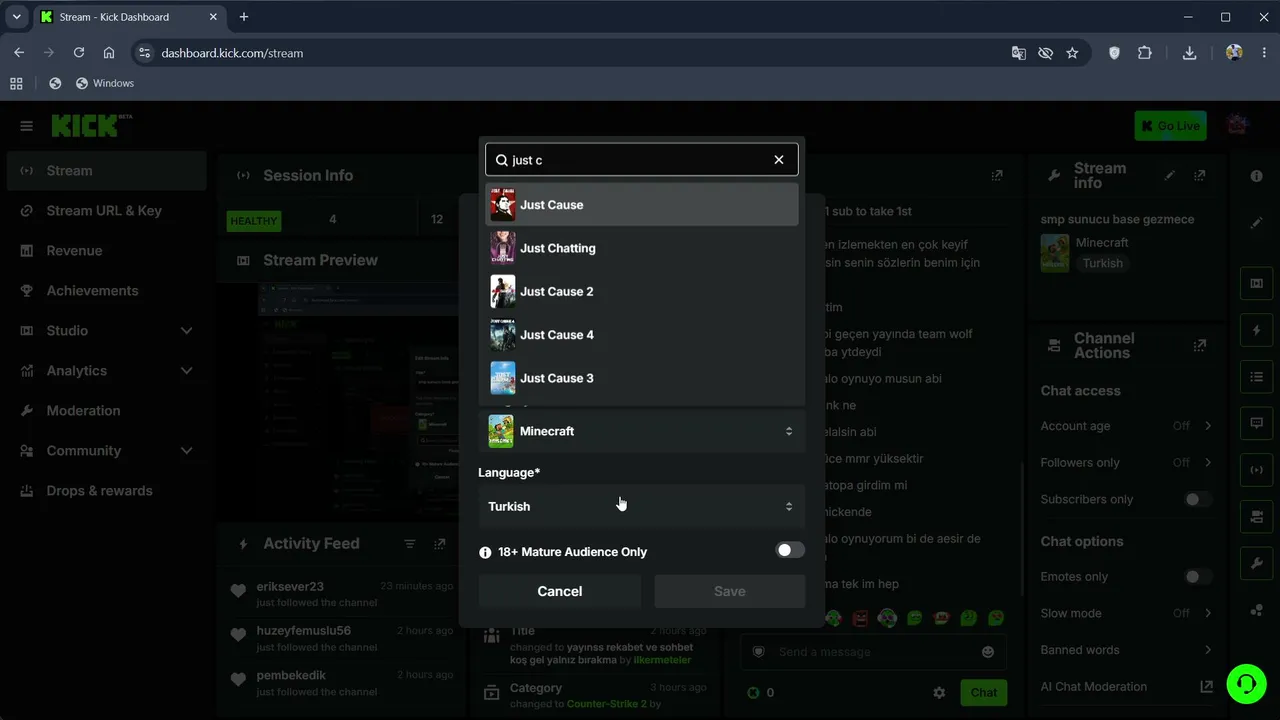
Task: Focus the category search field
Action: (x=642, y=160)
